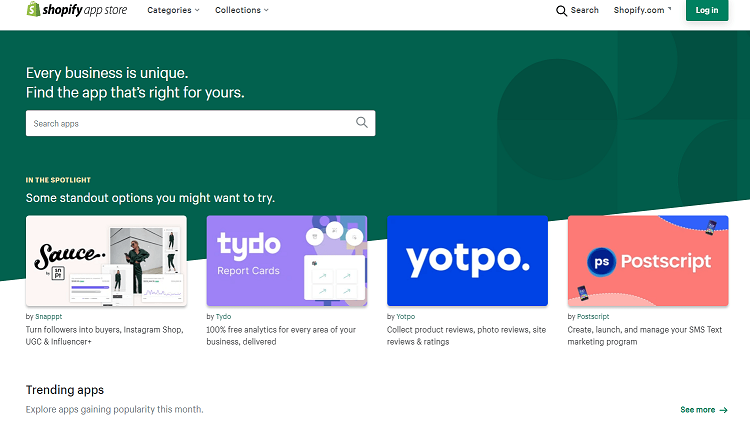
Task: Click the arrow icon beside See more
Action: pos(723,410)
